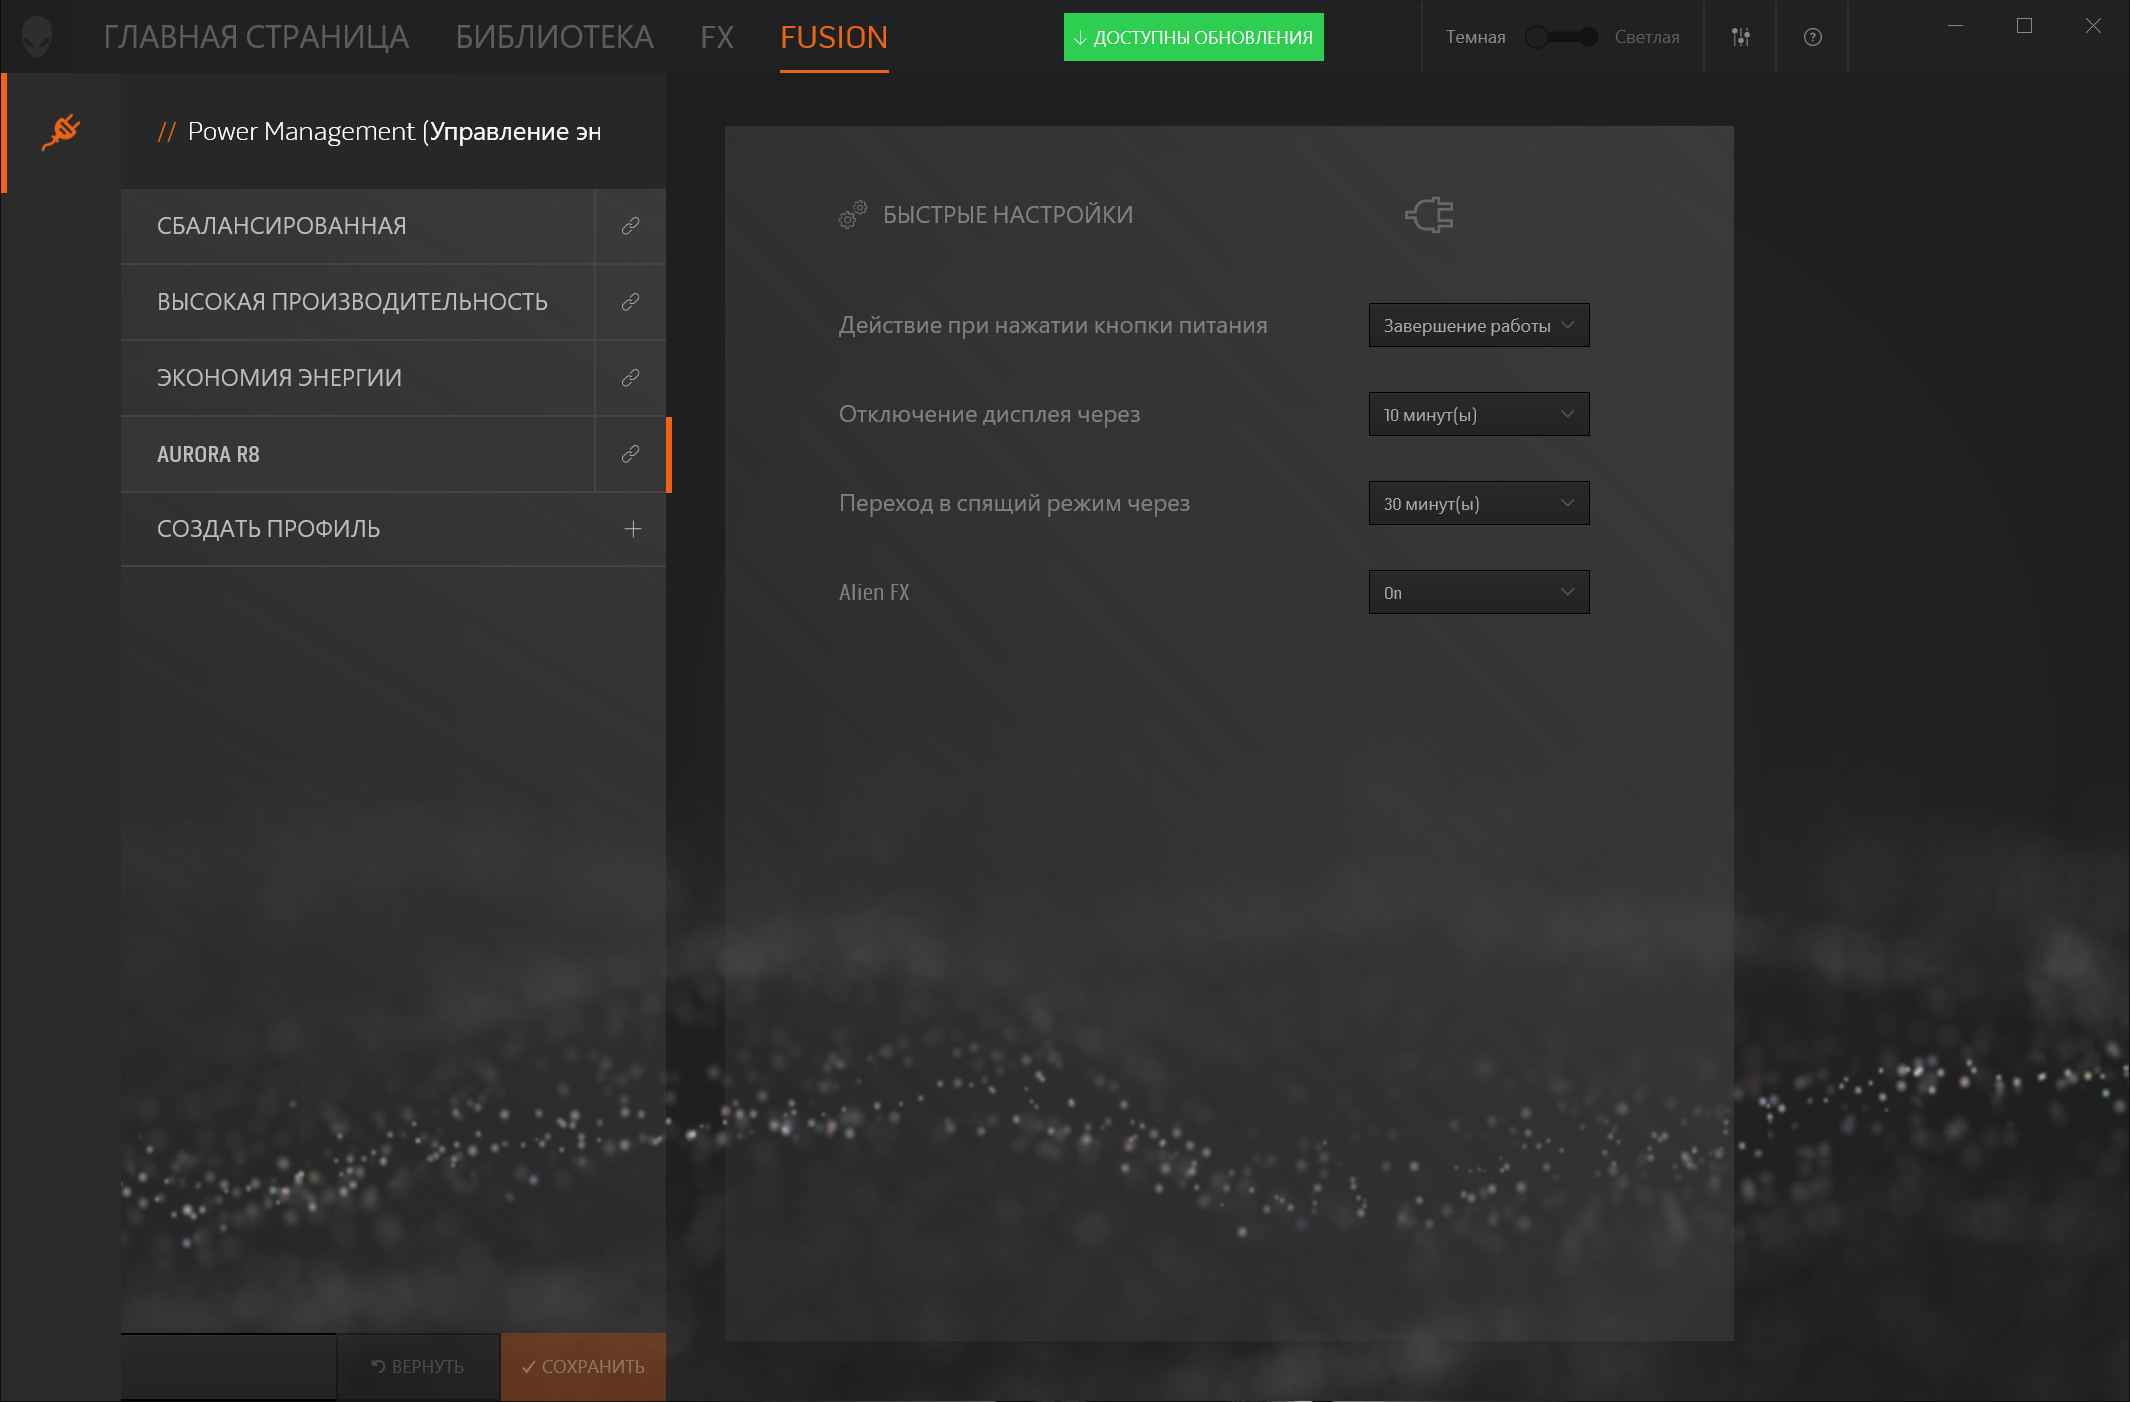The image size is (2130, 1402).
Task: Click link icon beside AURORA R8 profile
Action: (x=630, y=454)
